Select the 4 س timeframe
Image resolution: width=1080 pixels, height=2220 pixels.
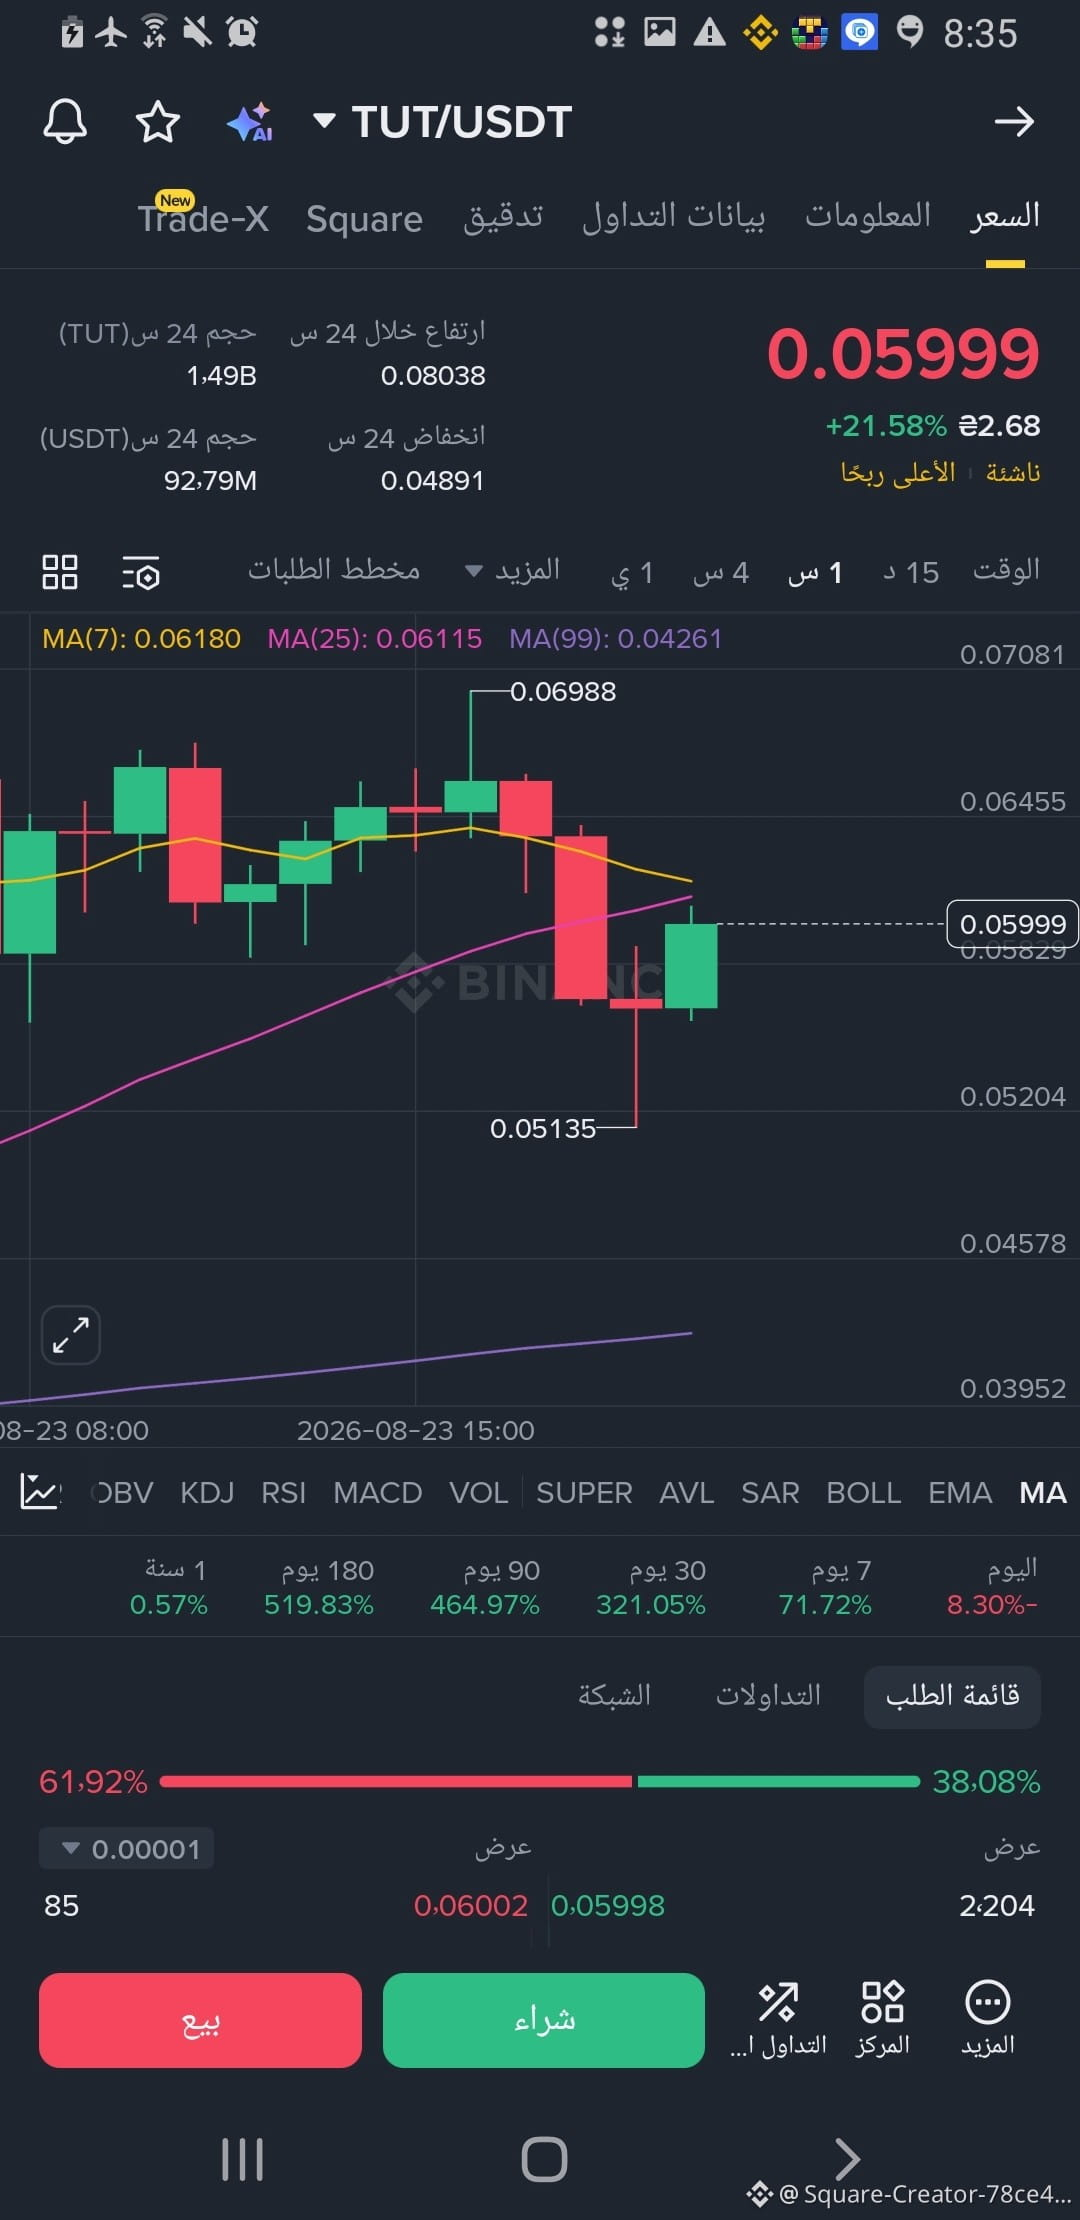[721, 572]
